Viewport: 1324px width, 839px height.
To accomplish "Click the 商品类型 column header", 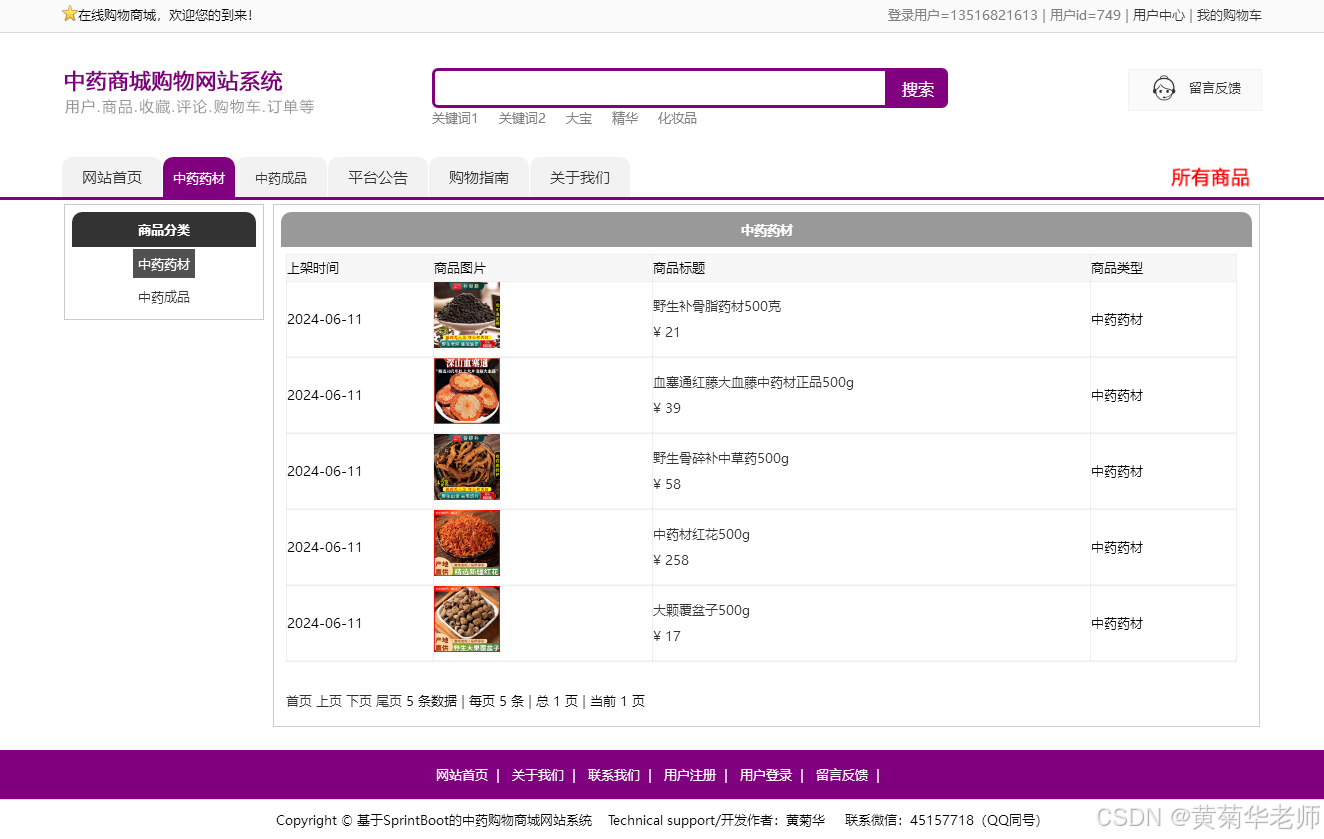I will (1117, 268).
